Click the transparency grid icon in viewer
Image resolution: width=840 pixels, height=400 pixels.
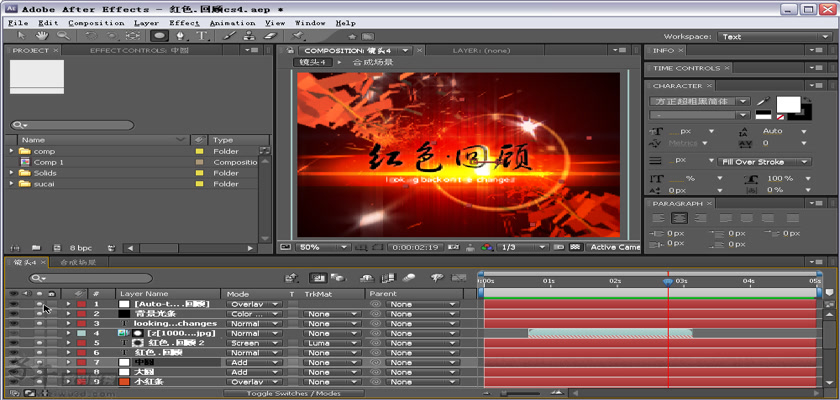[x=575, y=247]
